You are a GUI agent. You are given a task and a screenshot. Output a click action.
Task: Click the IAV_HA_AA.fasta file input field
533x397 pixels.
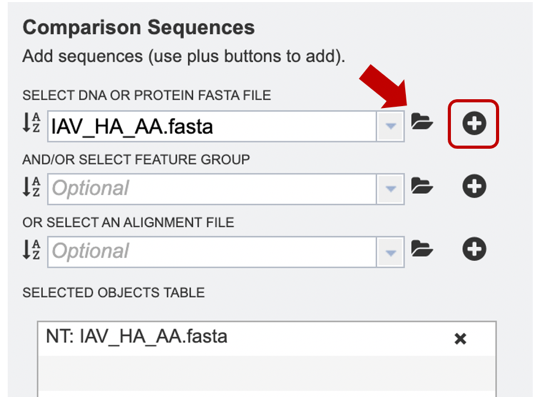212,126
